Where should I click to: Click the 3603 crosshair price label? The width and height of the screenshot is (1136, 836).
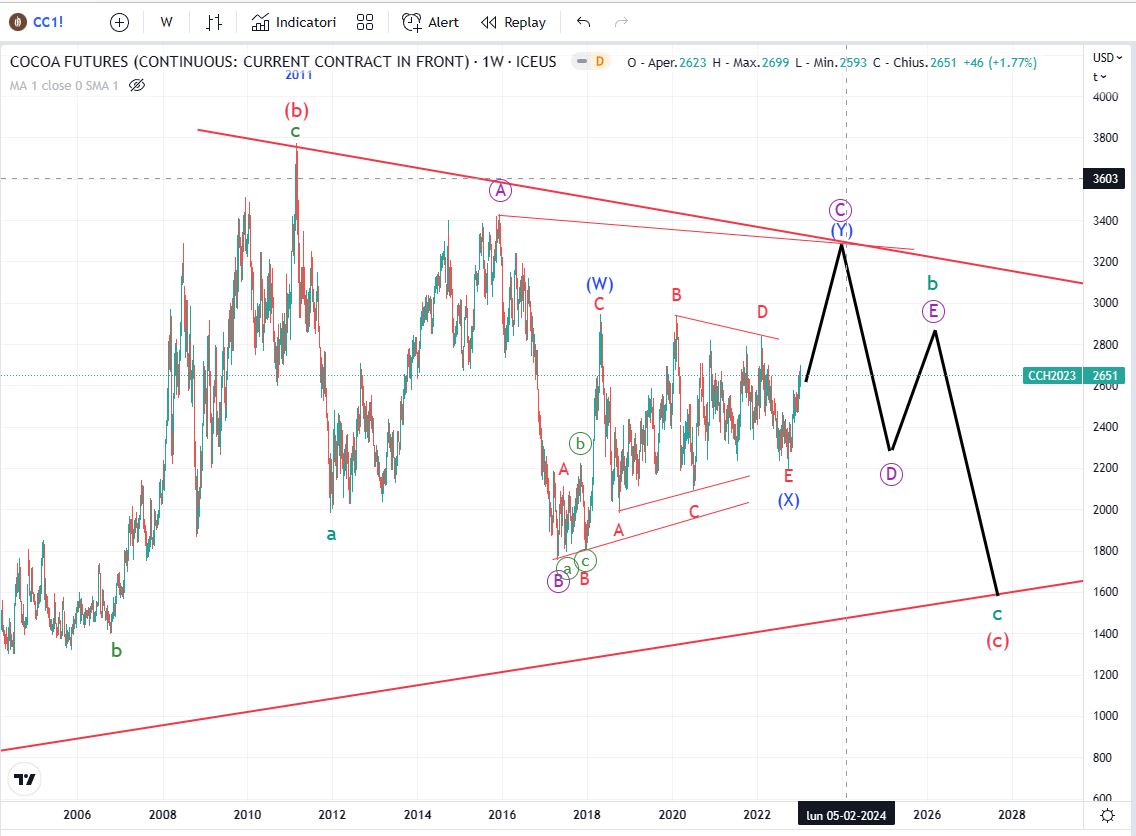(x=1105, y=178)
